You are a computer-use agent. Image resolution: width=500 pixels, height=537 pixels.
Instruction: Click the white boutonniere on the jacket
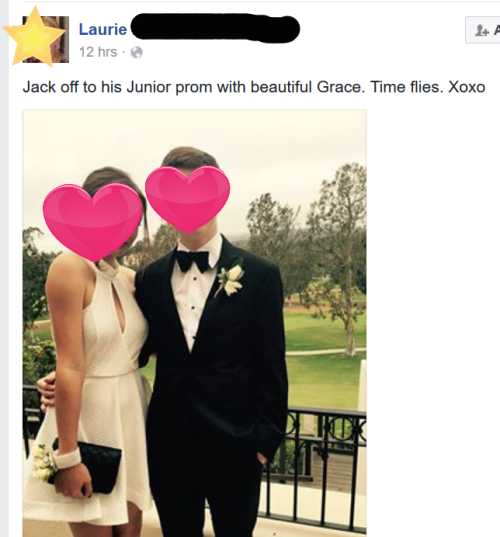231,279
